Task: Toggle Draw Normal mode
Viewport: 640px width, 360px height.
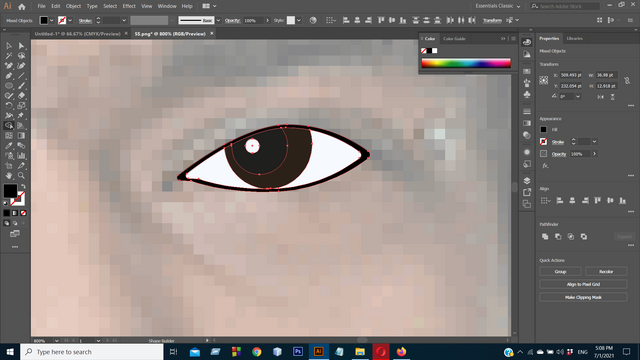Action: pyautogui.click(x=7, y=223)
